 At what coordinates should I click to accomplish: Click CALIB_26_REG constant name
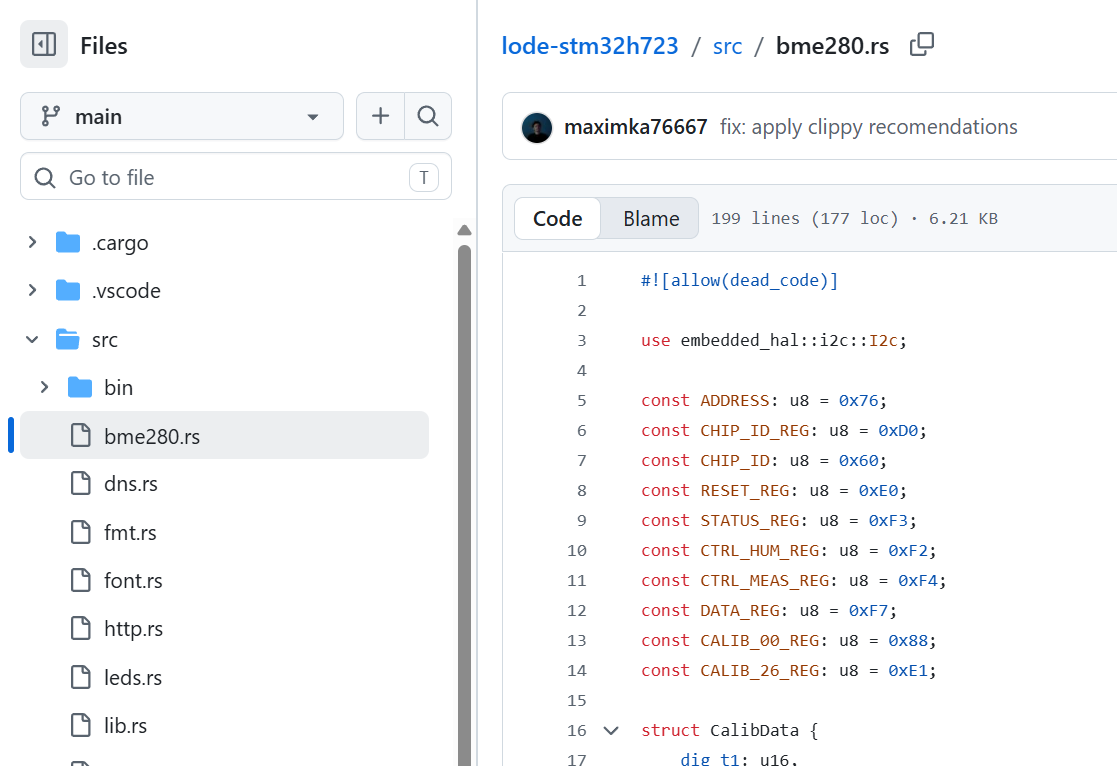click(x=759, y=670)
